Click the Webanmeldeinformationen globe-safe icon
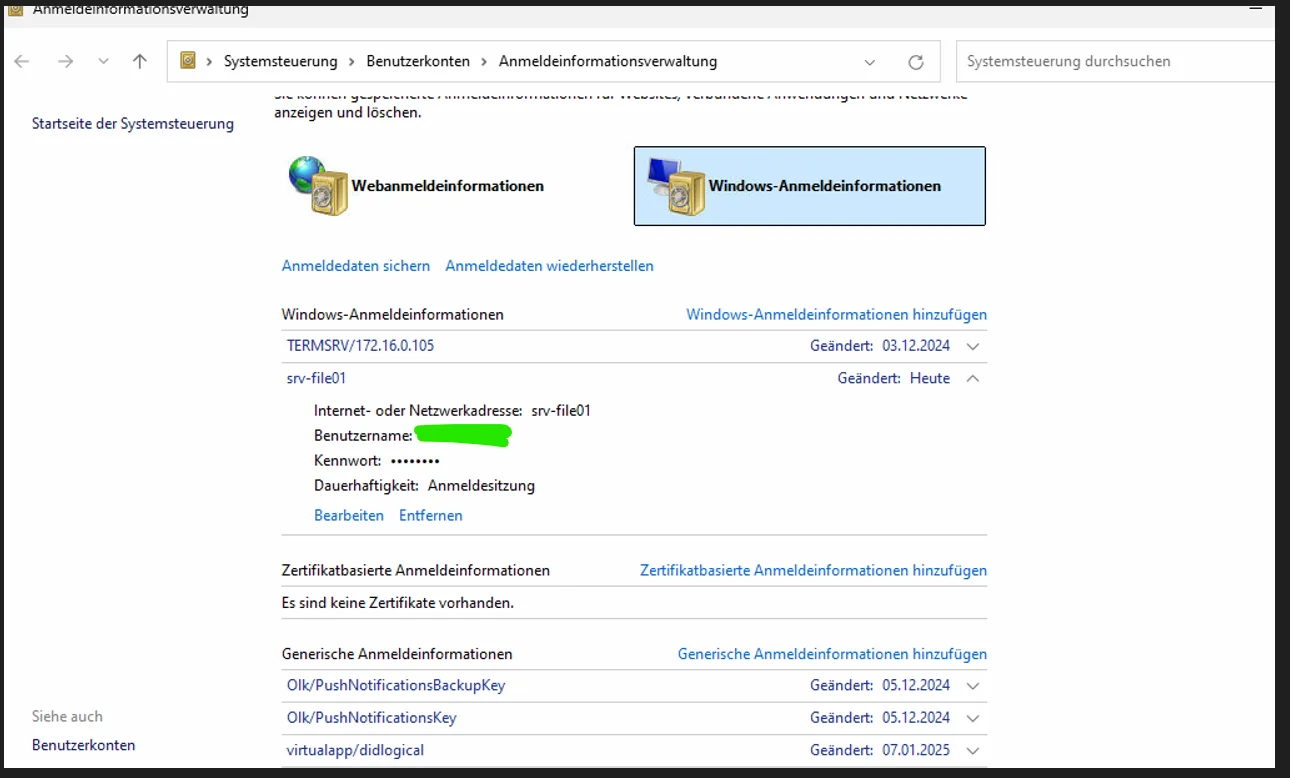 pyautogui.click(x=319, y=186)
